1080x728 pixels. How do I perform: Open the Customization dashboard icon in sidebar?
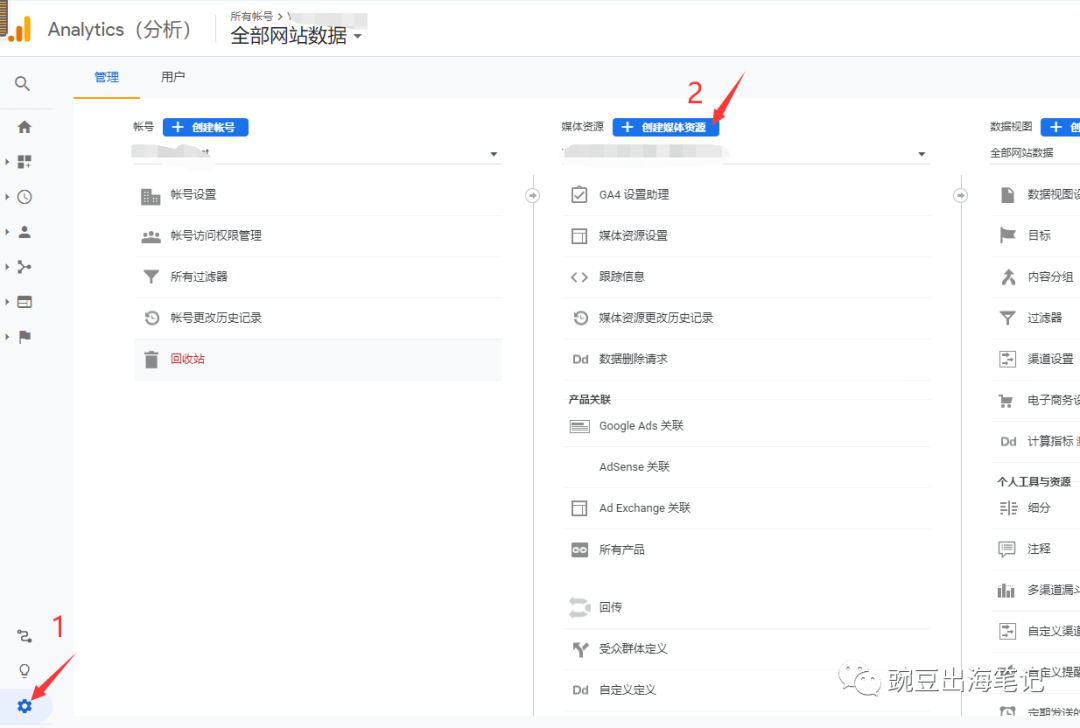pos(25,162)
